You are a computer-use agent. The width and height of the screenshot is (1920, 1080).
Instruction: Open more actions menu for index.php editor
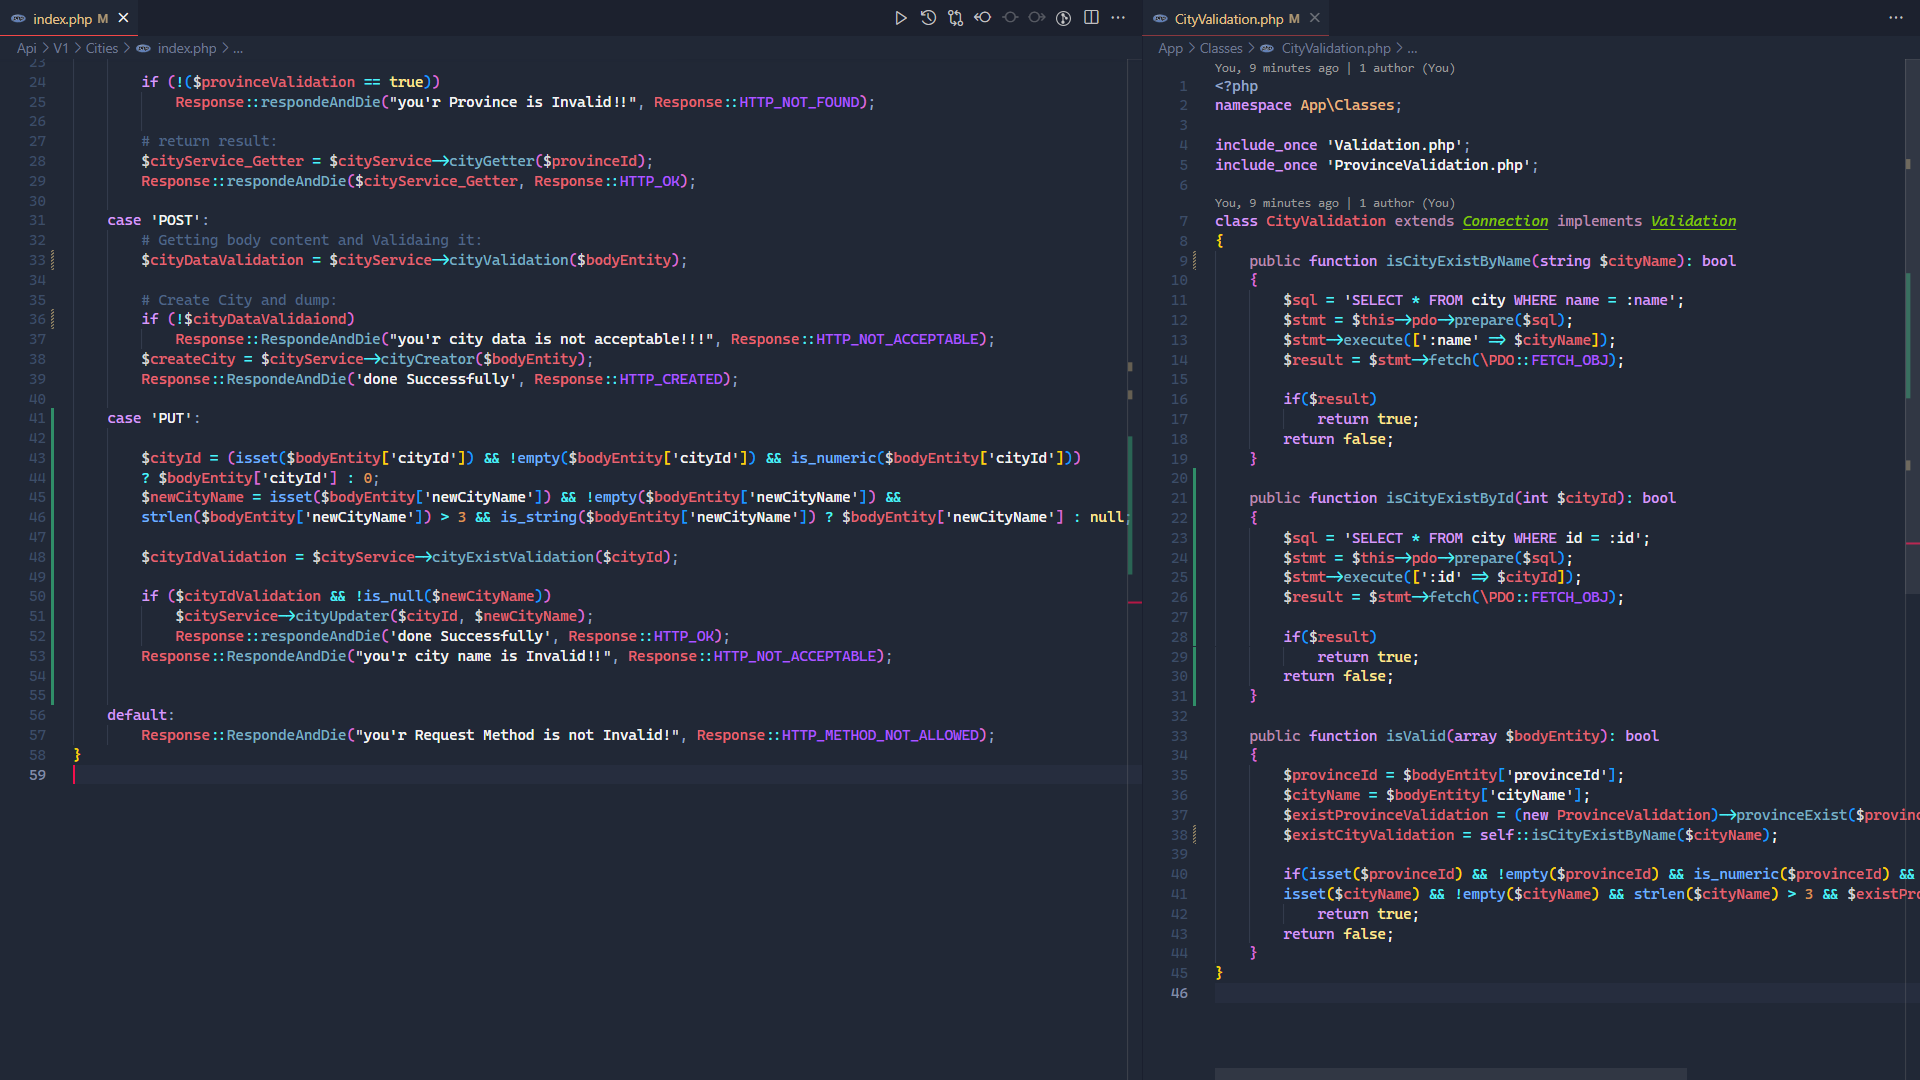[1118, 18]
